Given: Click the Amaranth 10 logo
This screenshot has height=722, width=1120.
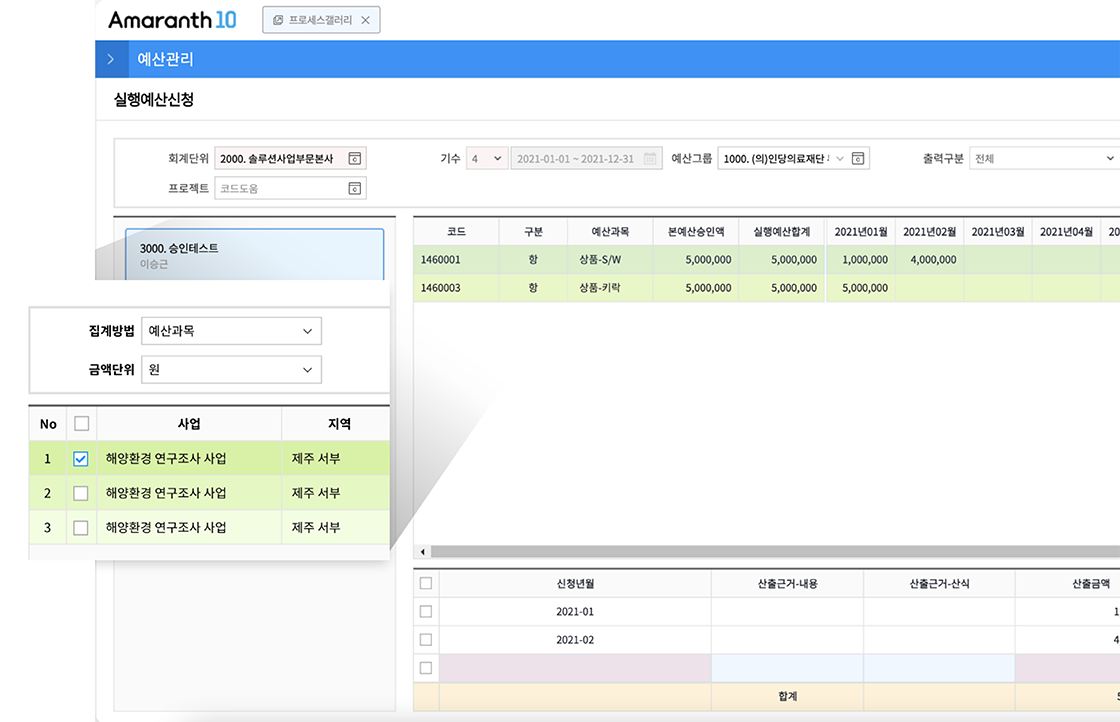Looking at the screenshot, I should (x=172, y=20).
